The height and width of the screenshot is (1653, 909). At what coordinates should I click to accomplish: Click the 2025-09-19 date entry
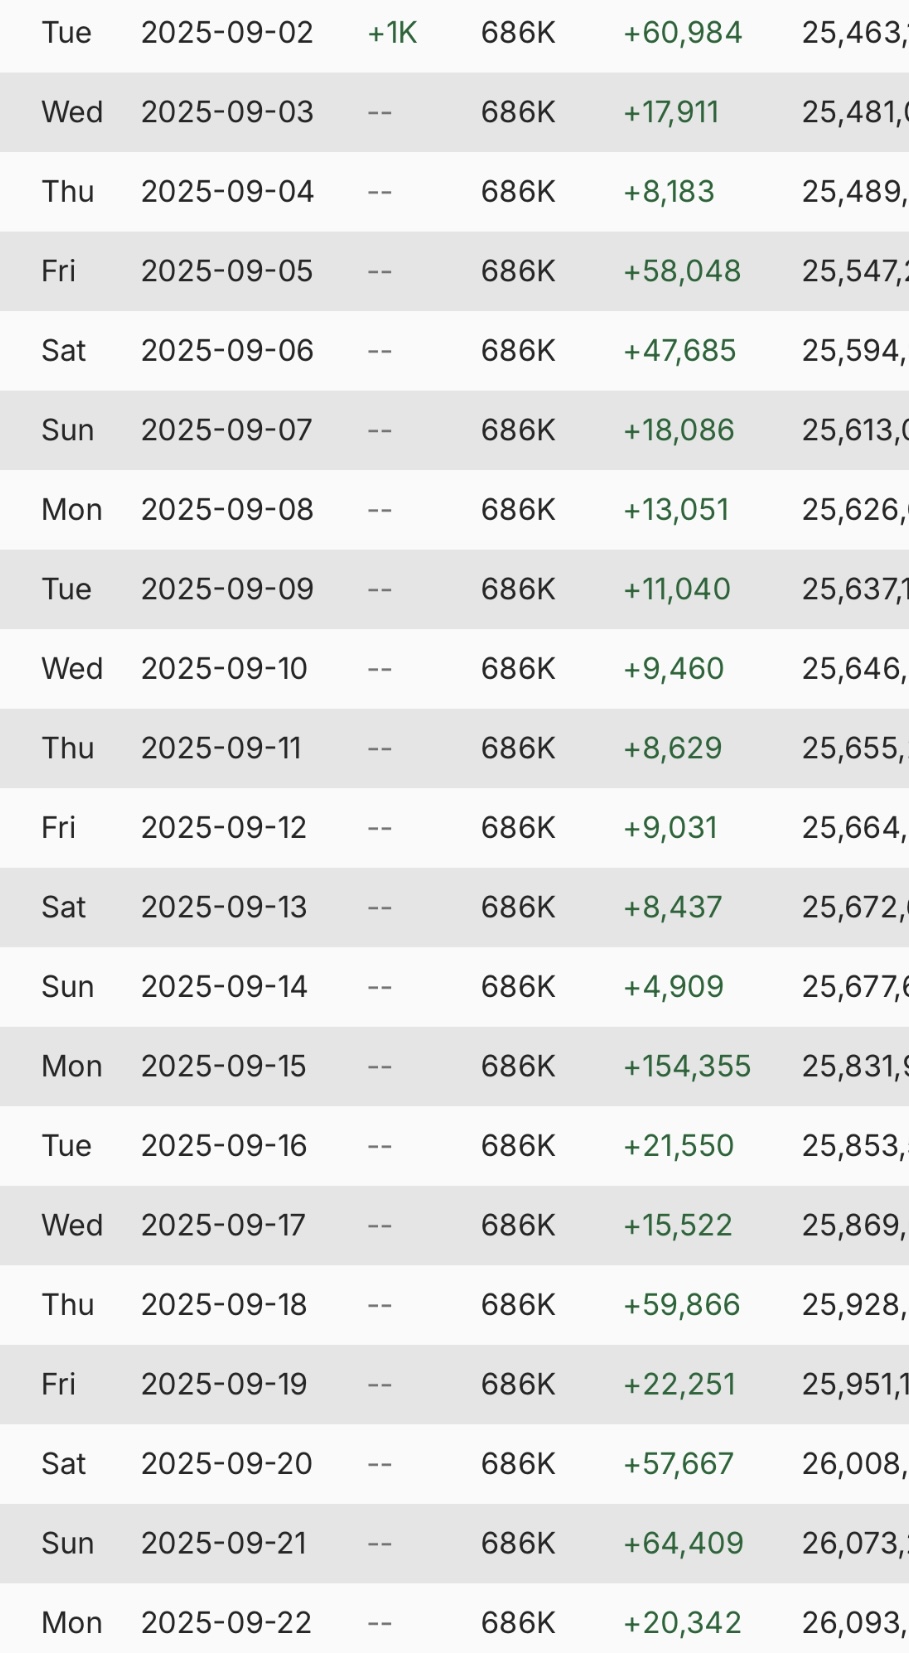[225, 1384]
